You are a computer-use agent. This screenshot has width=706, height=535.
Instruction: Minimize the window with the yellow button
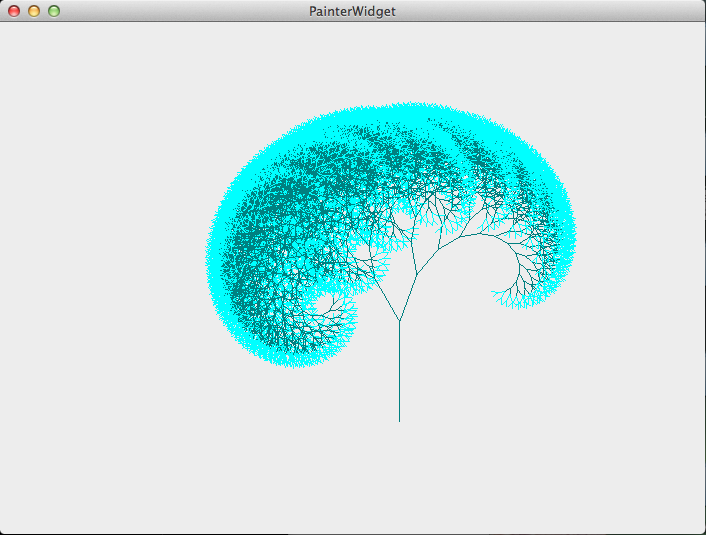(34, 11)
